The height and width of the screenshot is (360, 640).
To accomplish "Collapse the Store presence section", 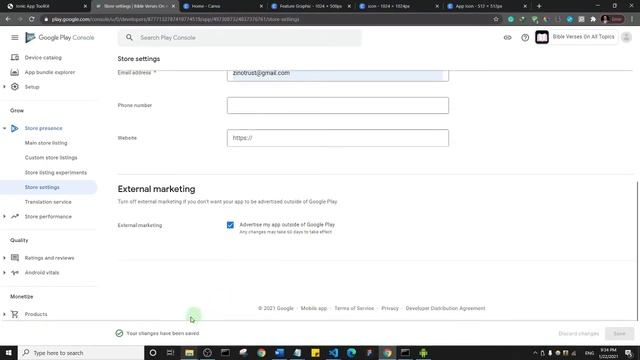I will 4,128.
